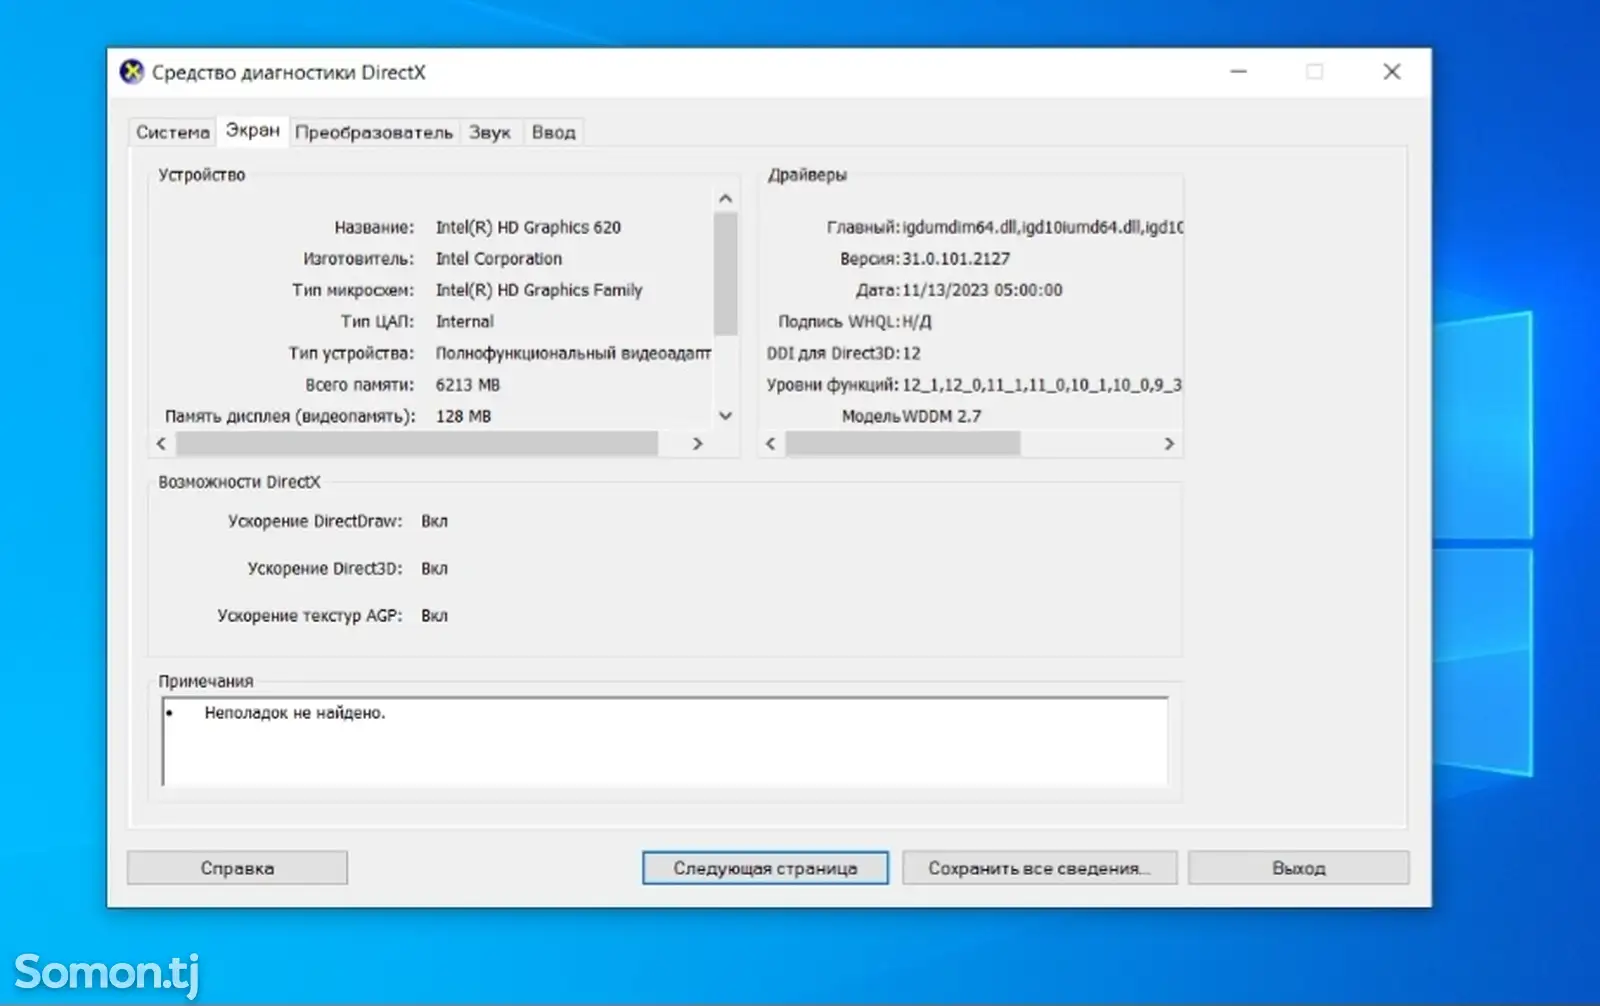Click vertical scrollbar thumb in Устройство panel

(726, 273)
